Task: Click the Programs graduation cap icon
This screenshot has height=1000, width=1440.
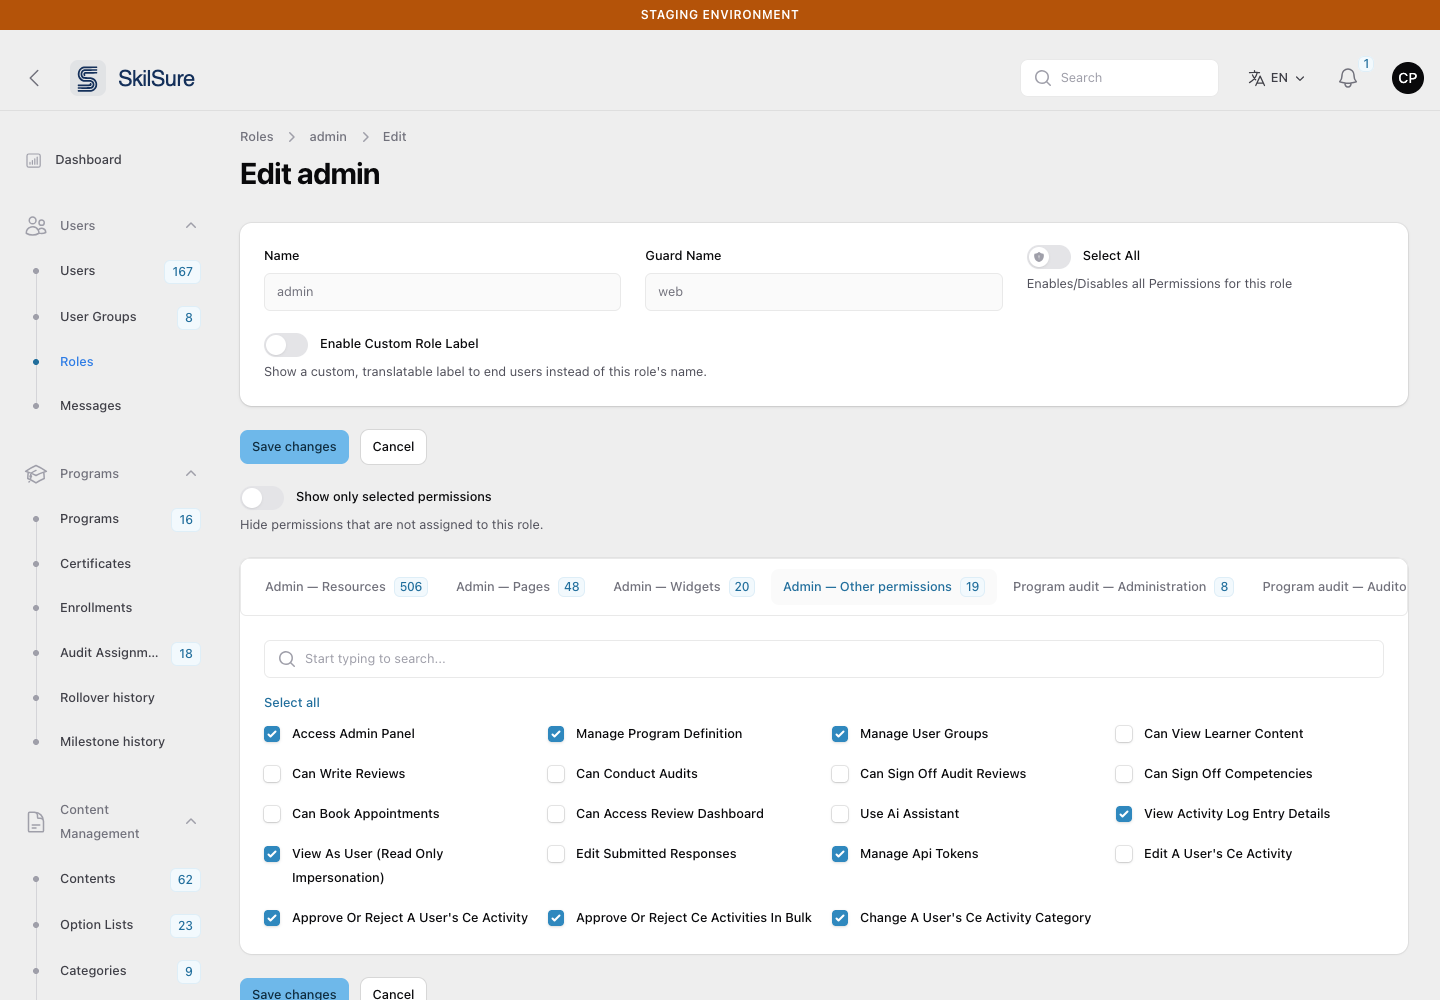Action: pos(36,474)
